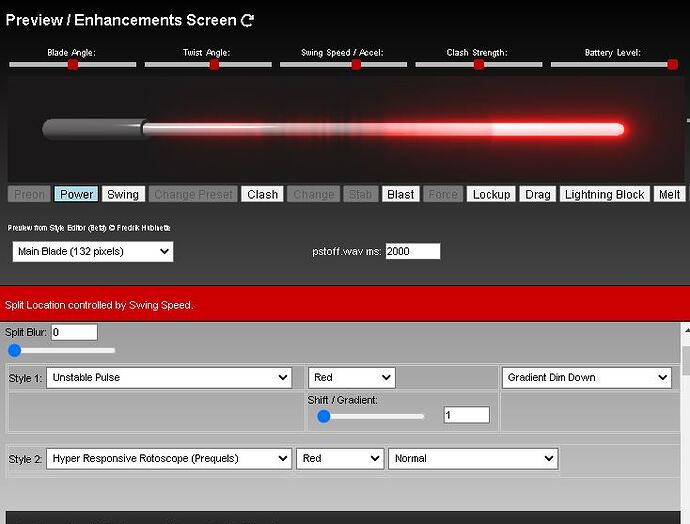This screenshot has height=524, width=690.
Task: Open the Style 2 Red color dropdown
Action: pos(340,458)
